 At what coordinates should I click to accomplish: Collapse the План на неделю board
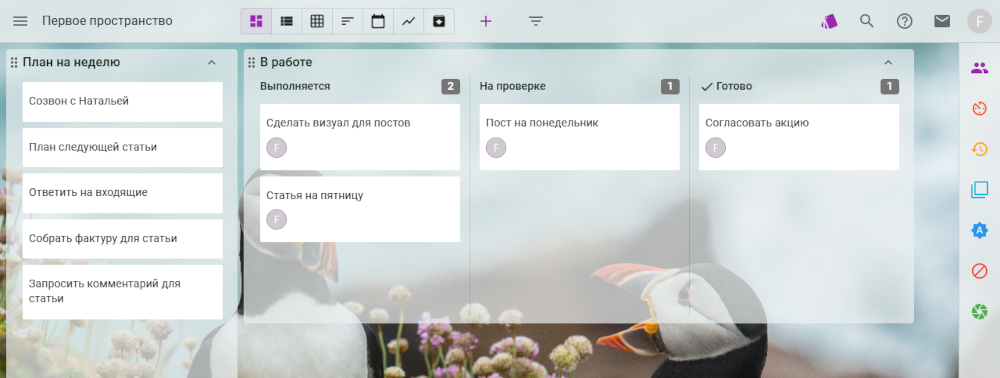212,62
